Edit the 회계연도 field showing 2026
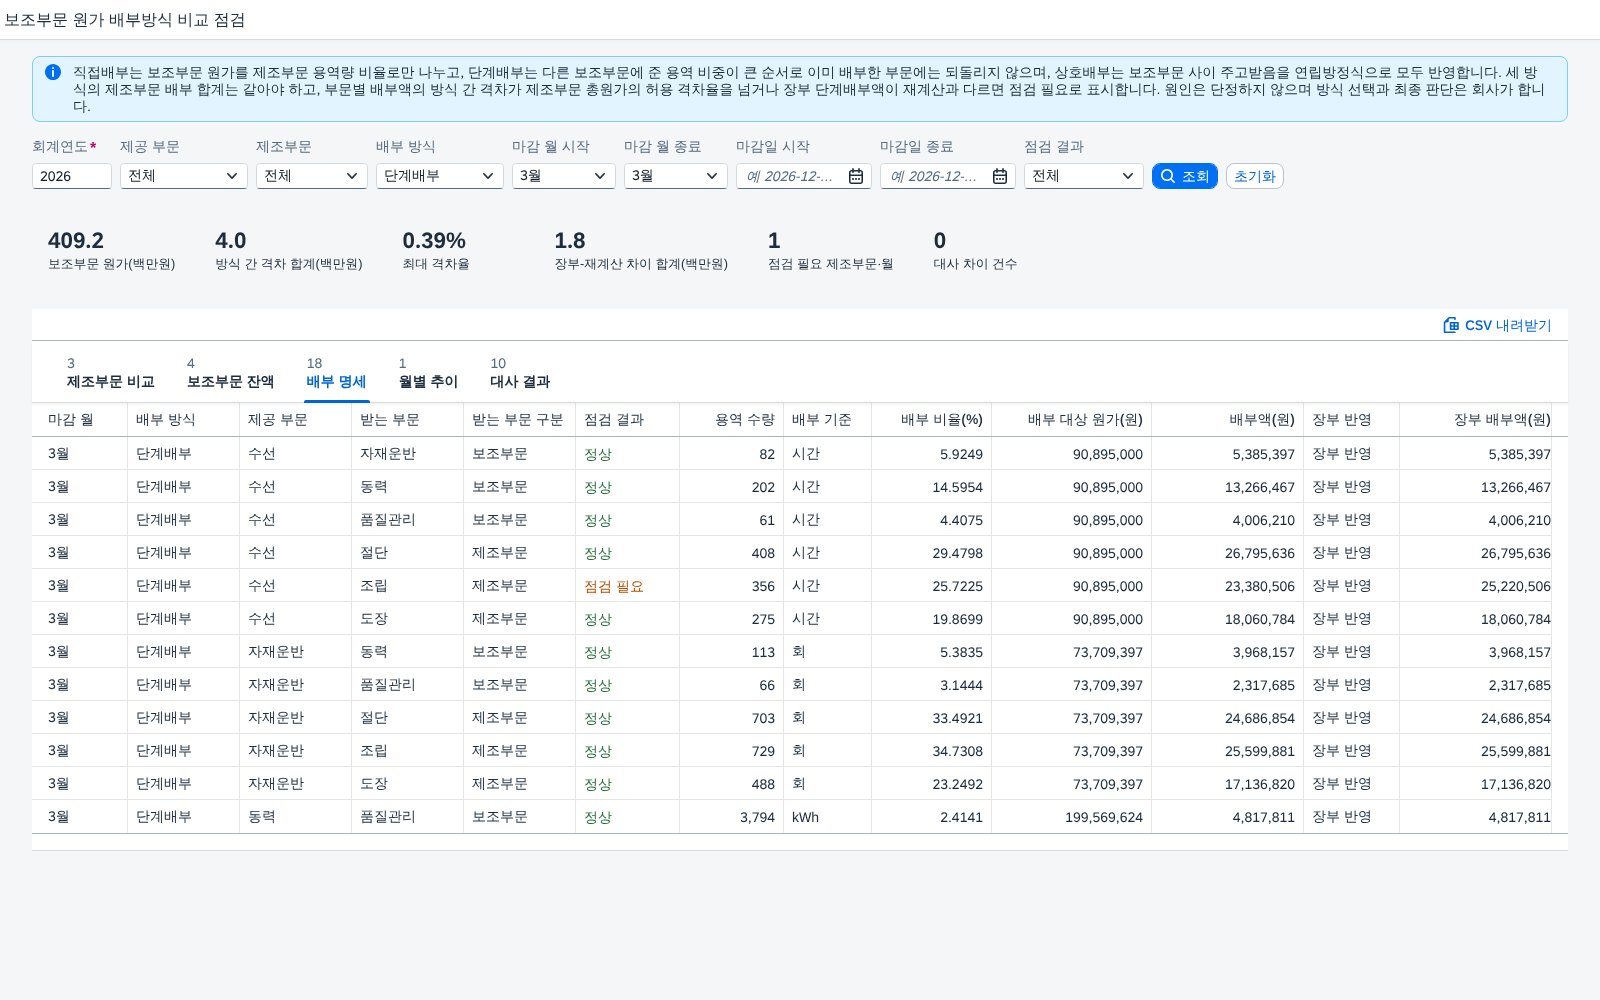The width and height of the screenshot is (1600, 1000). pyautogui.click(x=72, y=176)
